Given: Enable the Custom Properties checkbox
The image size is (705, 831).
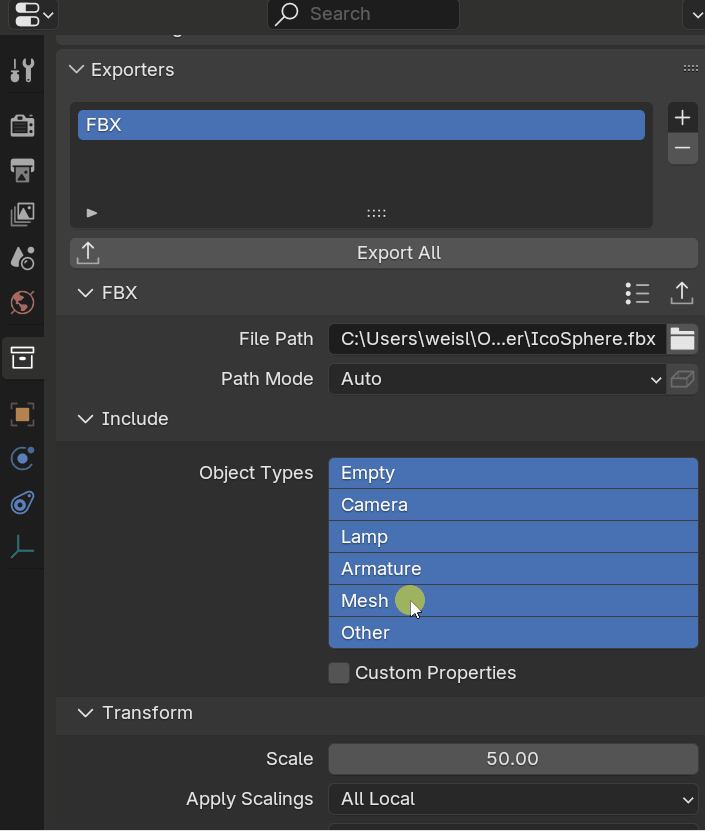Looking at the screenshot, I should (x=339, y=673).
